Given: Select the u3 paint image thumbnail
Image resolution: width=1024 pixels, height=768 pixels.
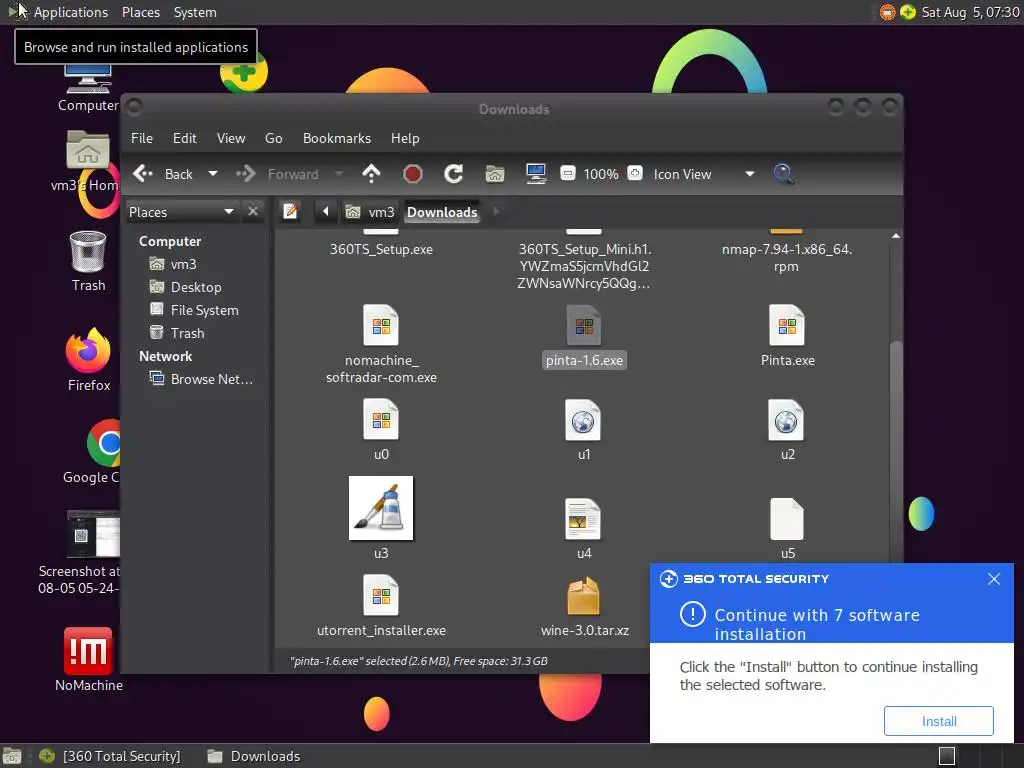Looking at the screenshot, I should pyautogui.click(x=381, y=508).
